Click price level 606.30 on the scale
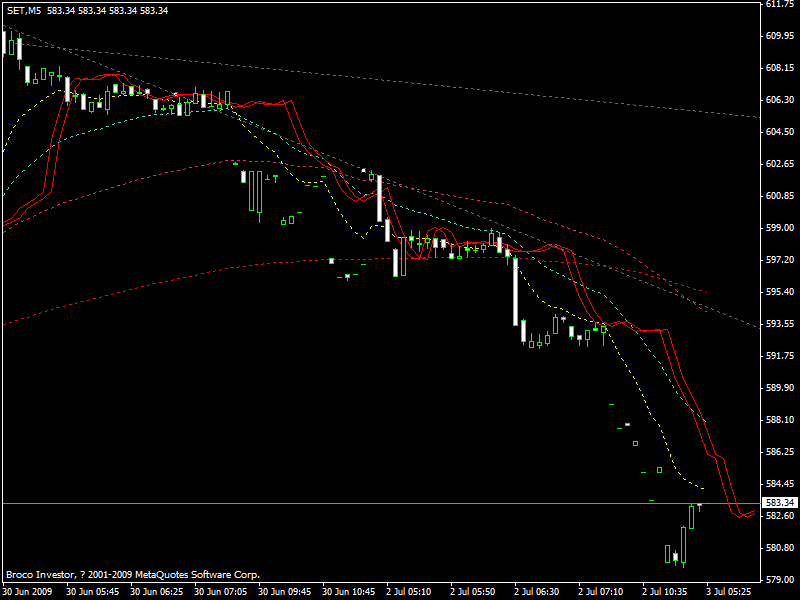 [x=780, y=100]
